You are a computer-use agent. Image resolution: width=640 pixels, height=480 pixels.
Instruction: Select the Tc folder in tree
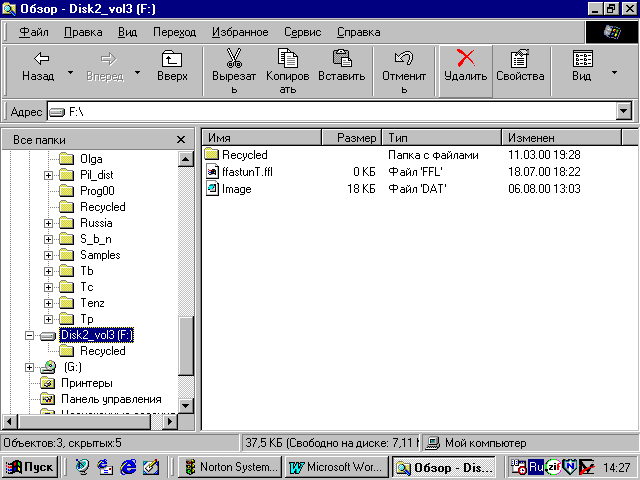(87, 287)
